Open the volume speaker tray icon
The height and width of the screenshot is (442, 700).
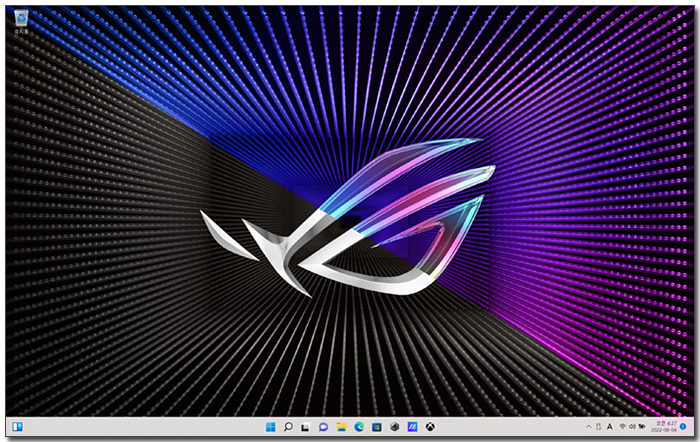coord(632,427)
